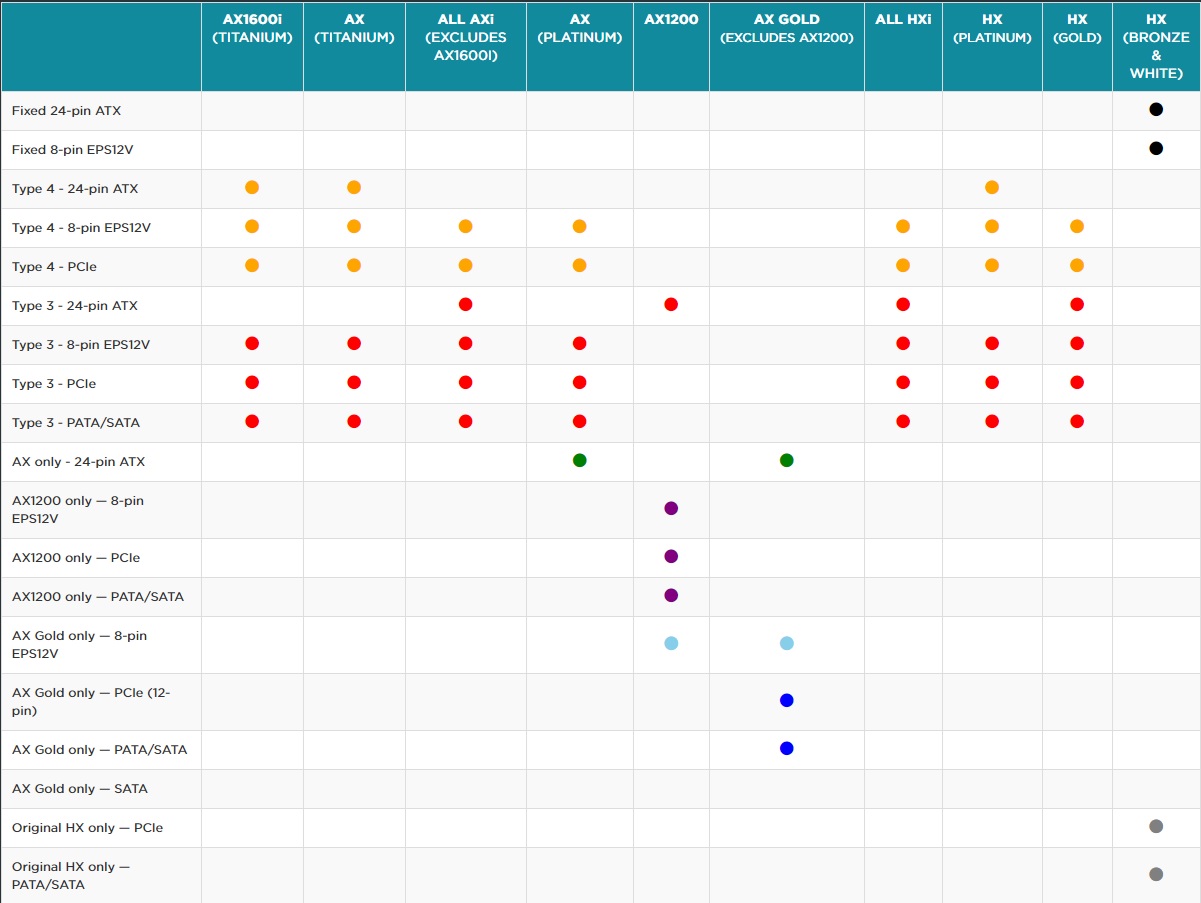Image resolution: width=1201 pixels, height=903 pixels.
Task: Select the Original HX only — PATA/SATA row label
Action: click(x=70, y=875)
